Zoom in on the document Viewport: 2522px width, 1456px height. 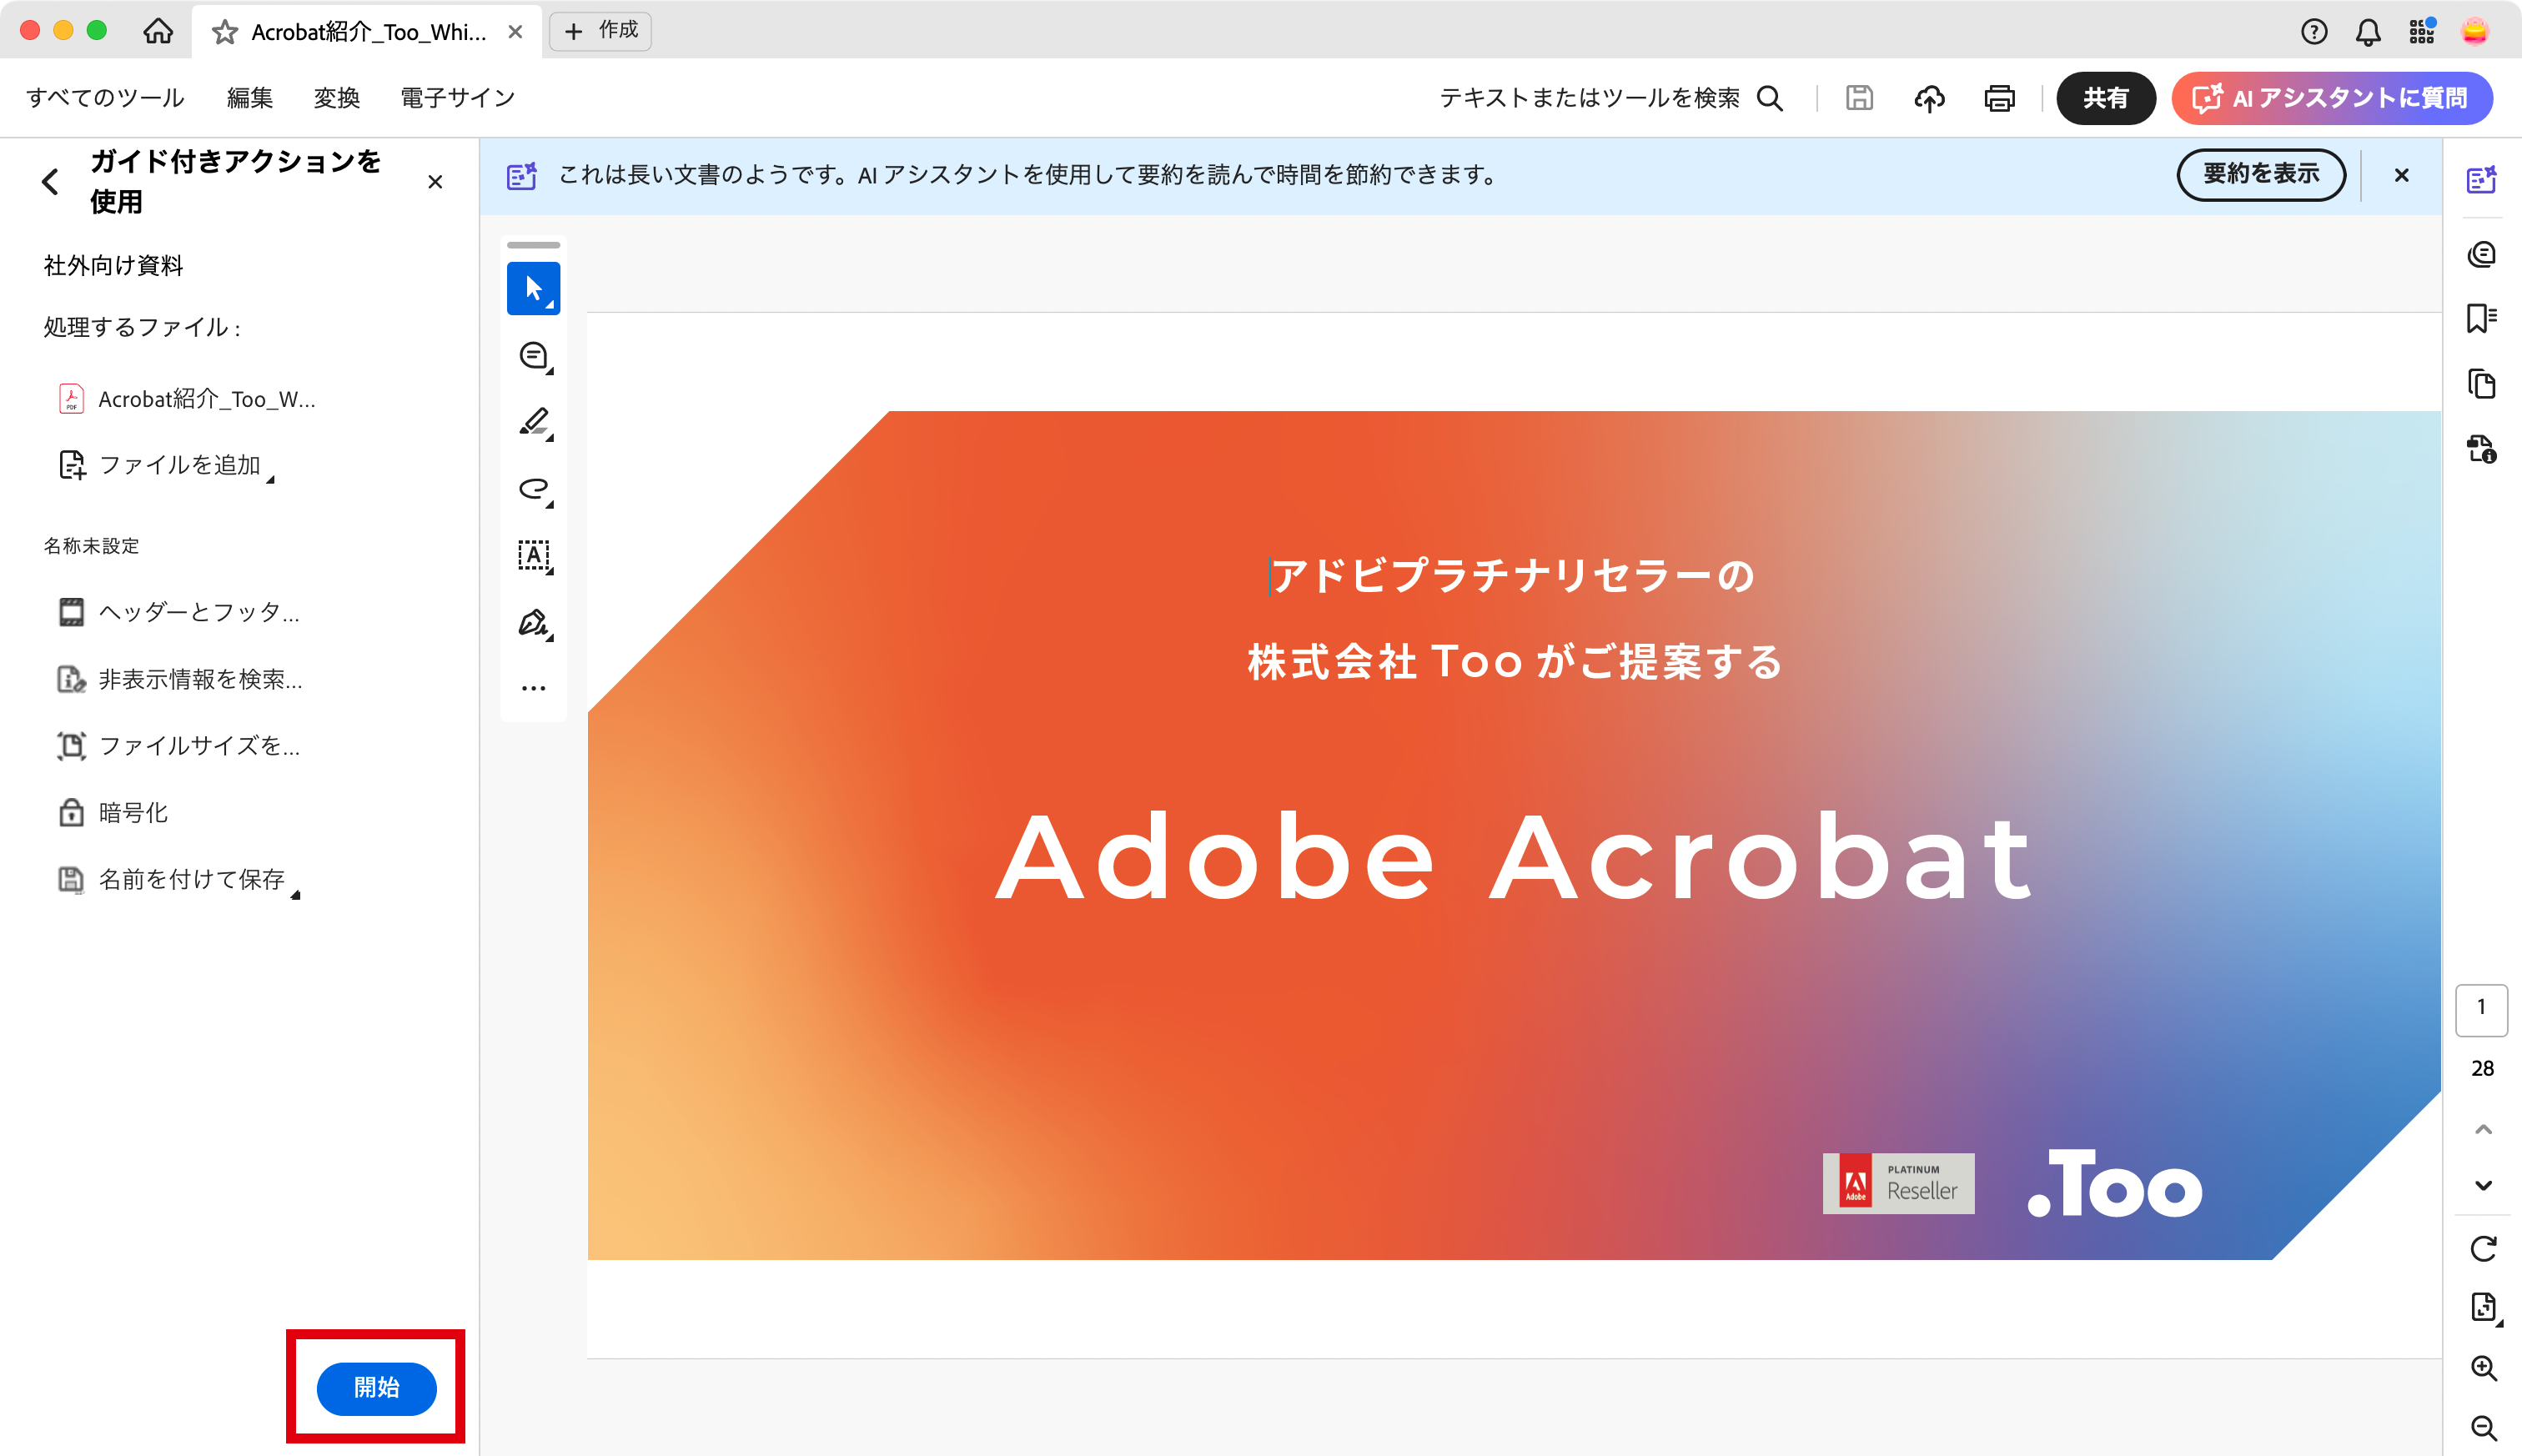(2482, 1367)
